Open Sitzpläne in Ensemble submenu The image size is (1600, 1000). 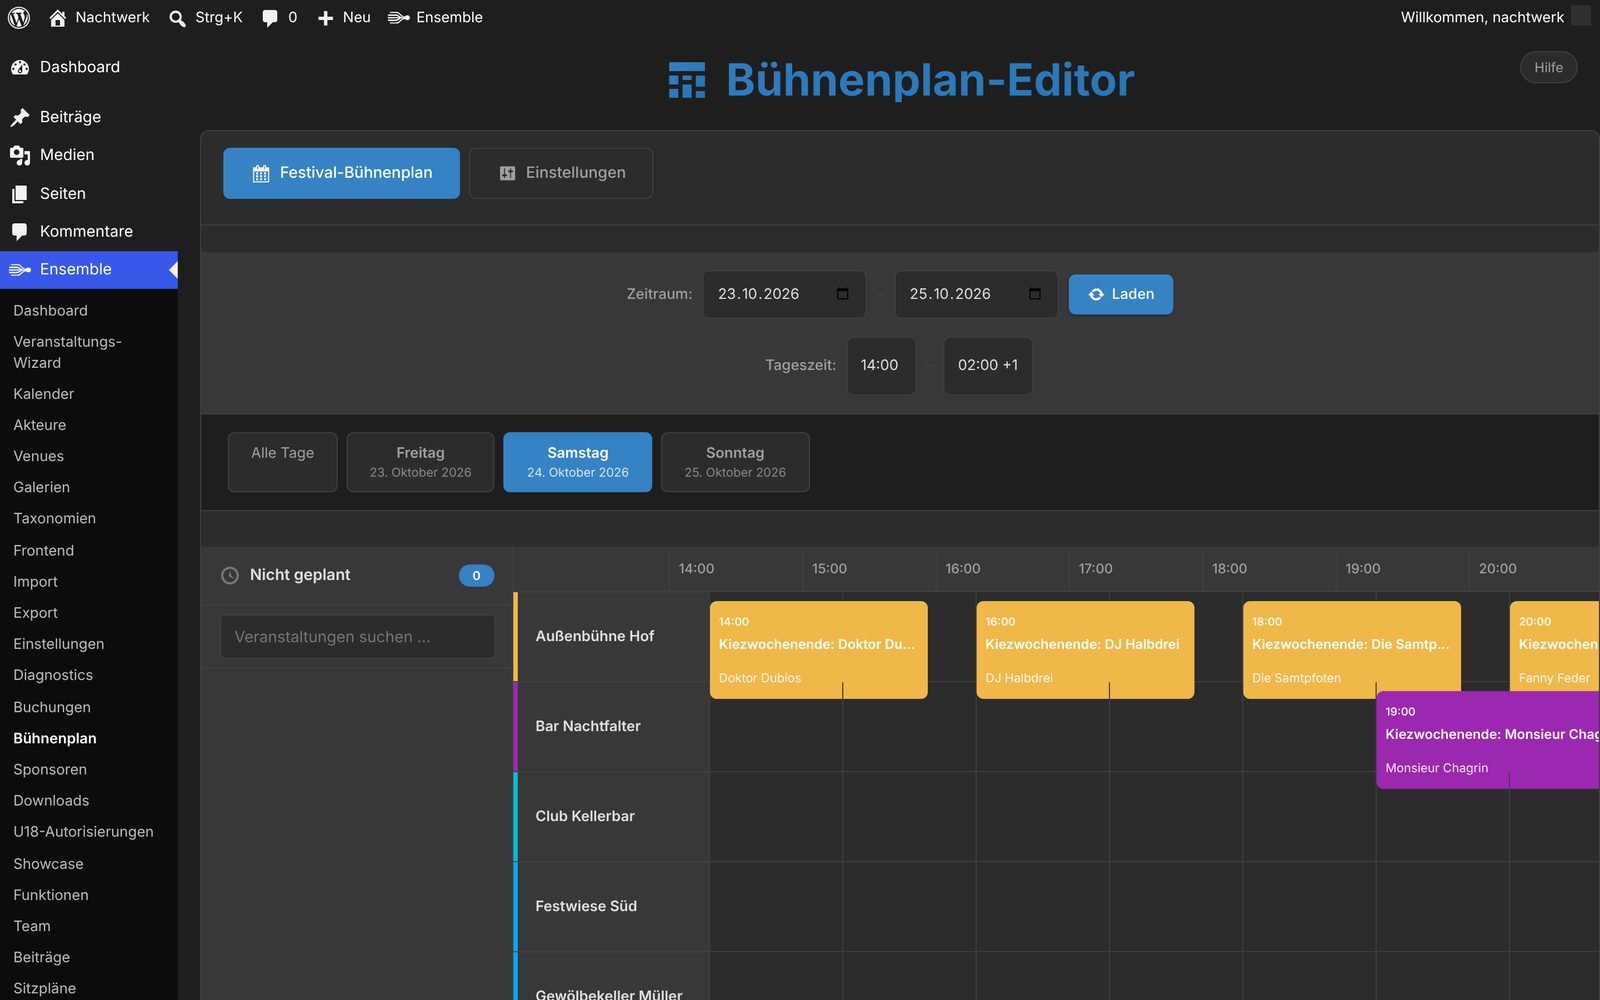(x=44, y=988)
